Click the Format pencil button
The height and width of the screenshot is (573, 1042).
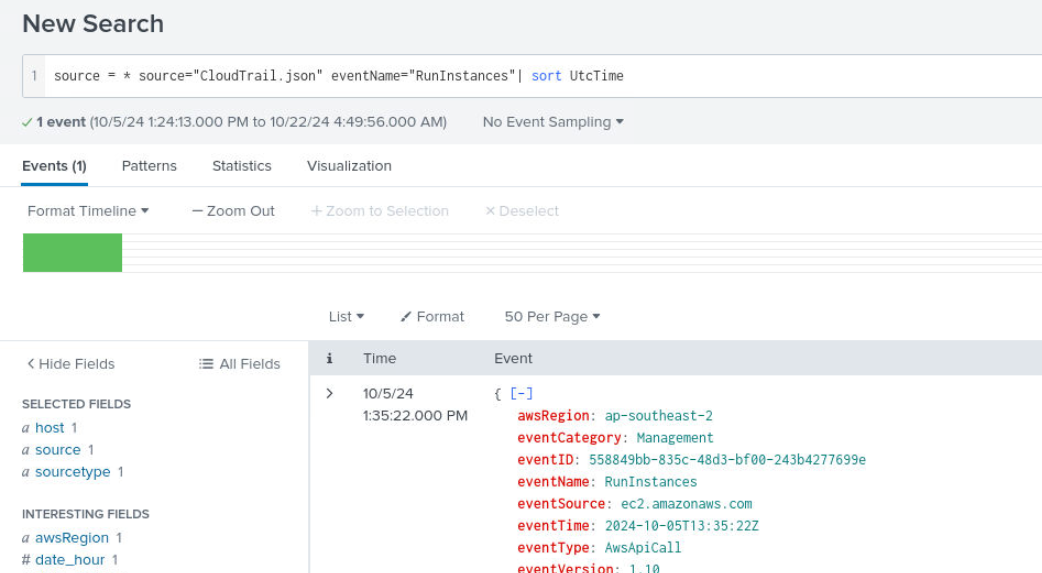click(432, 316)
